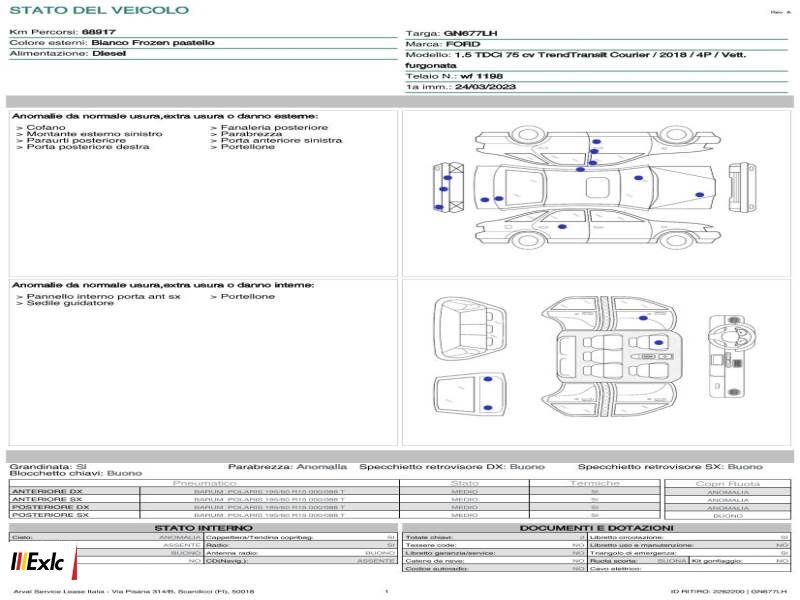Click the Pannello interno porta ant sx item
This screenshot has height=600, width=800.
pos(104,296)
